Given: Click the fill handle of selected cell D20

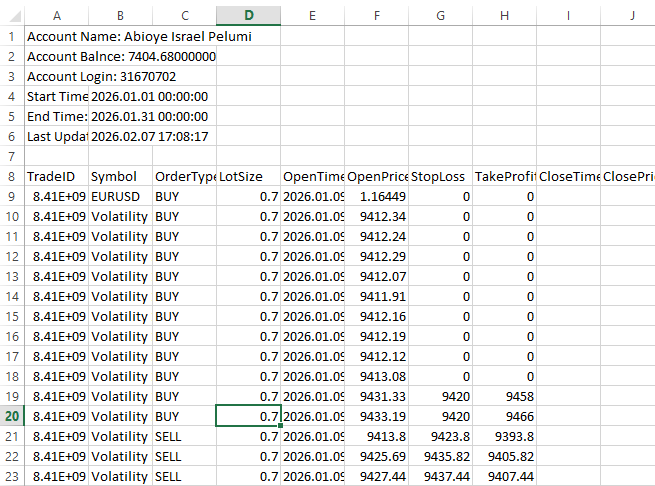Looking at the screenshot, I should coord(280,425).
